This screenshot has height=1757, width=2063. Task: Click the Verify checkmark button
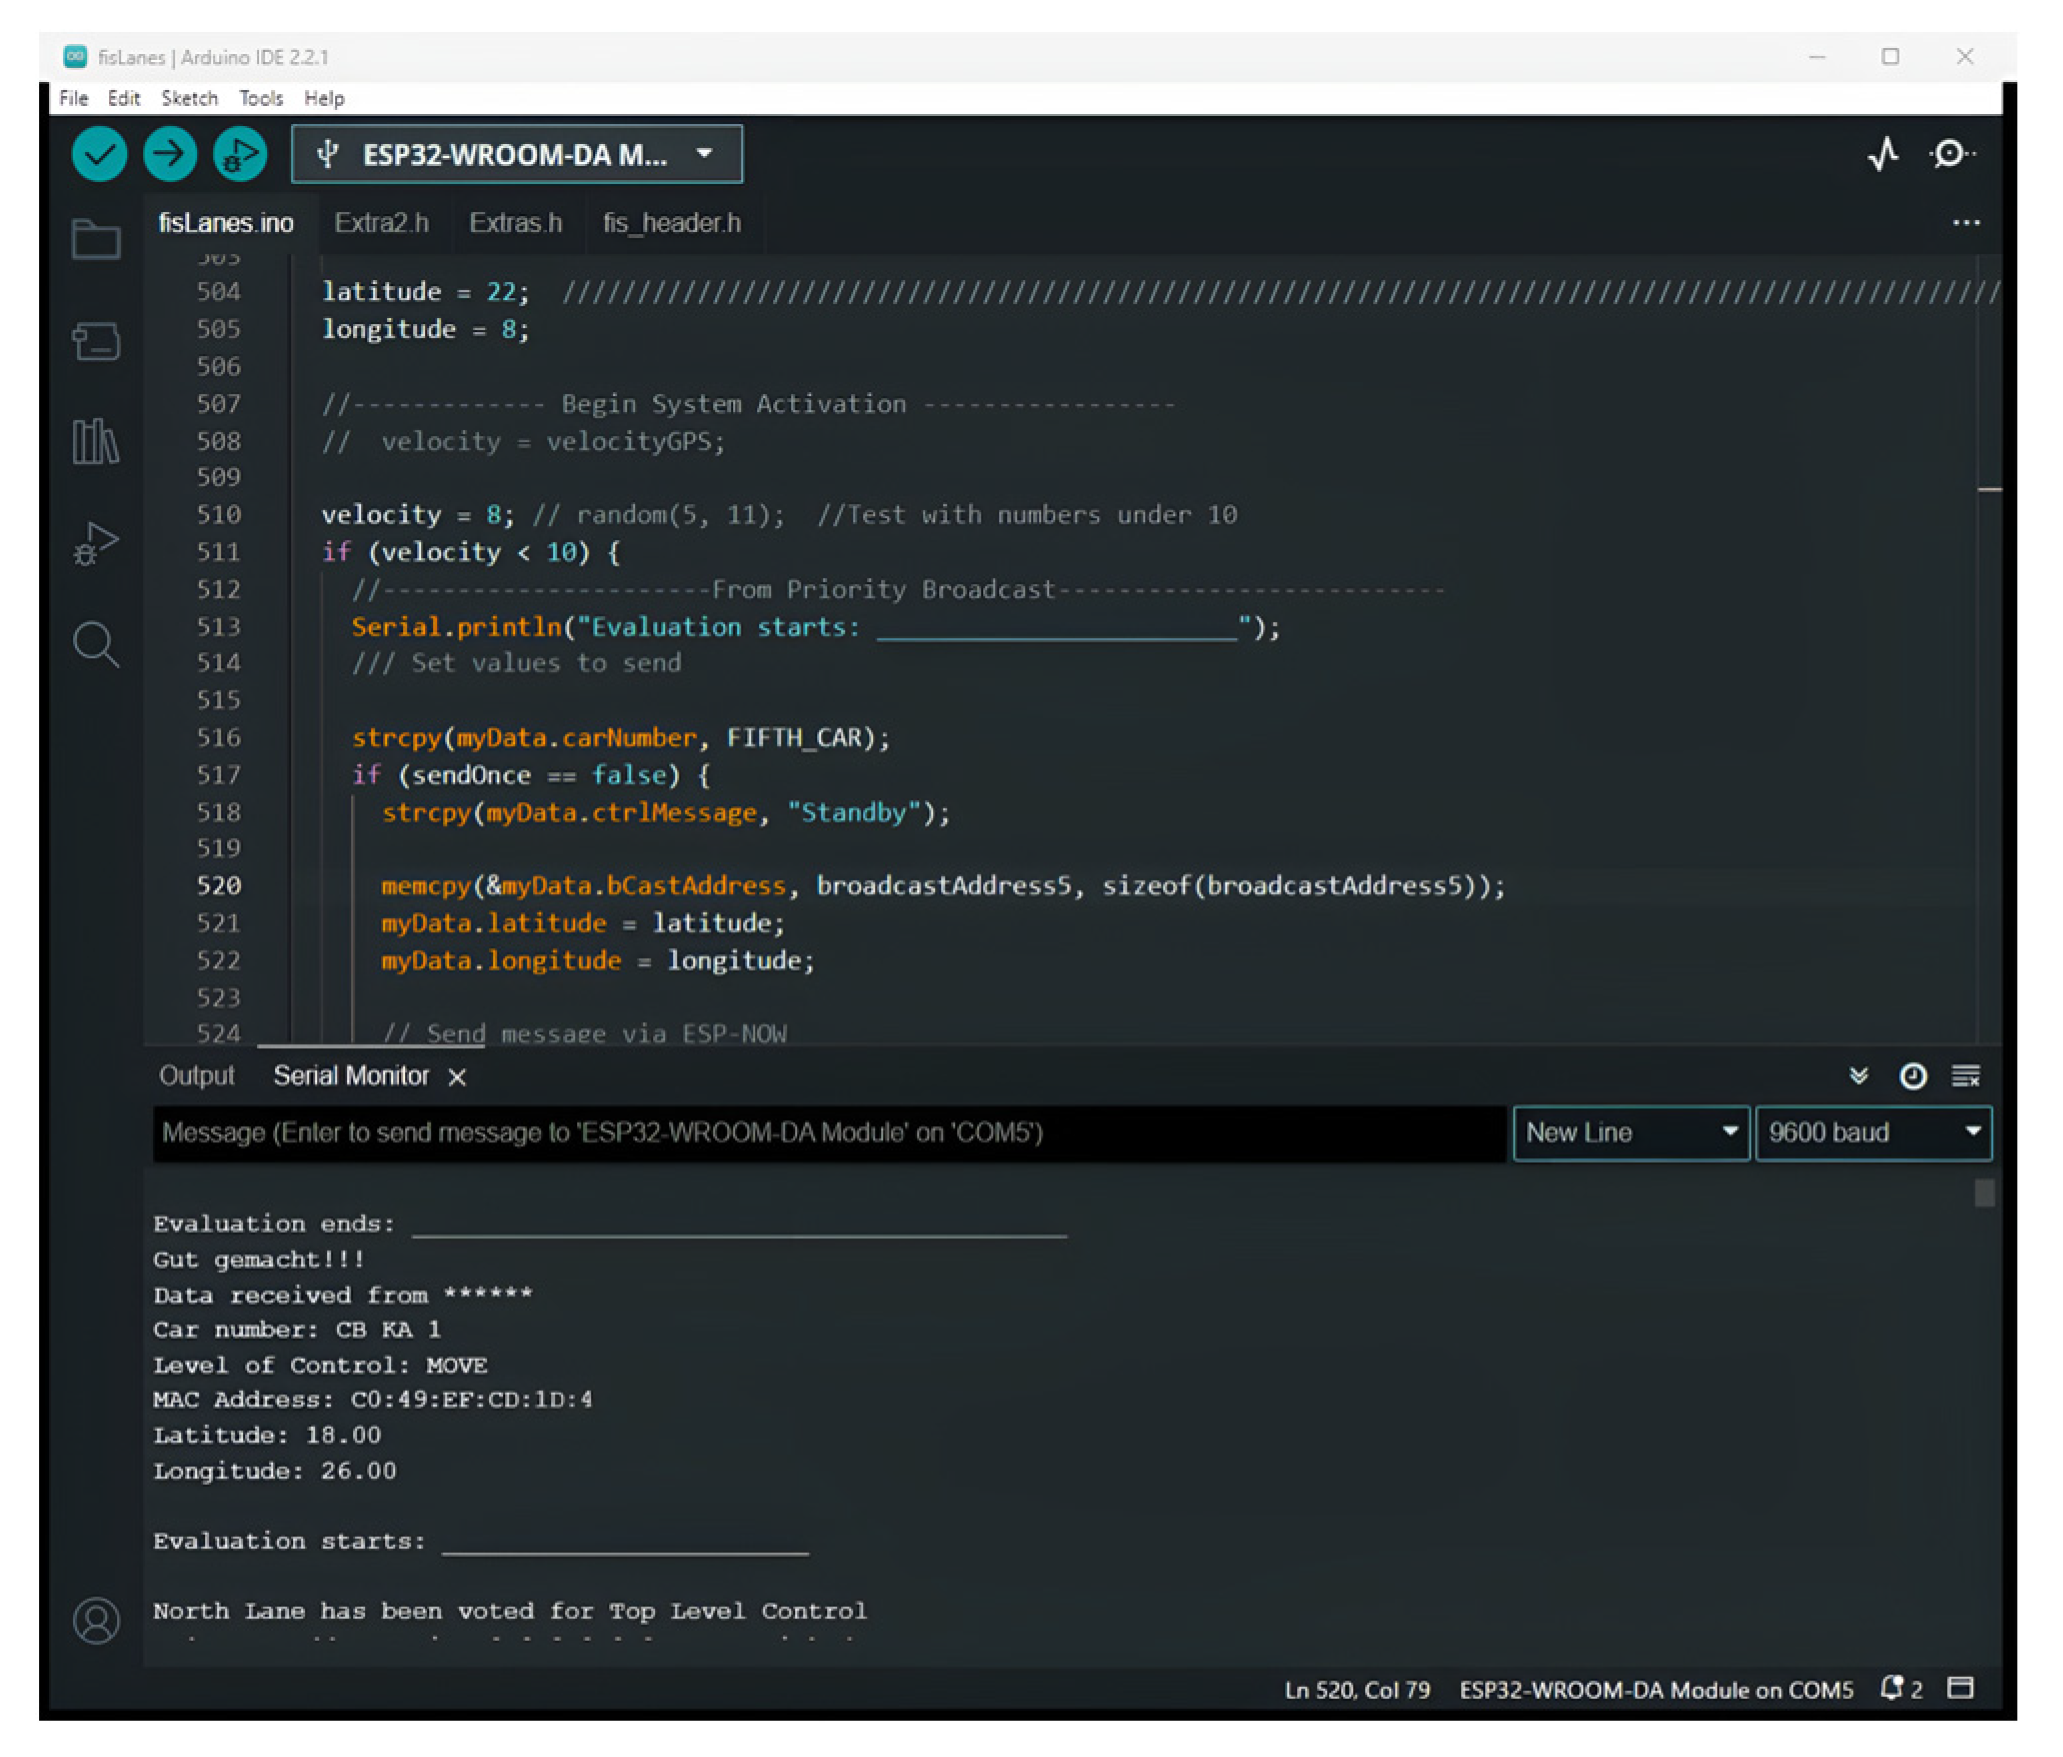[99, 155]
